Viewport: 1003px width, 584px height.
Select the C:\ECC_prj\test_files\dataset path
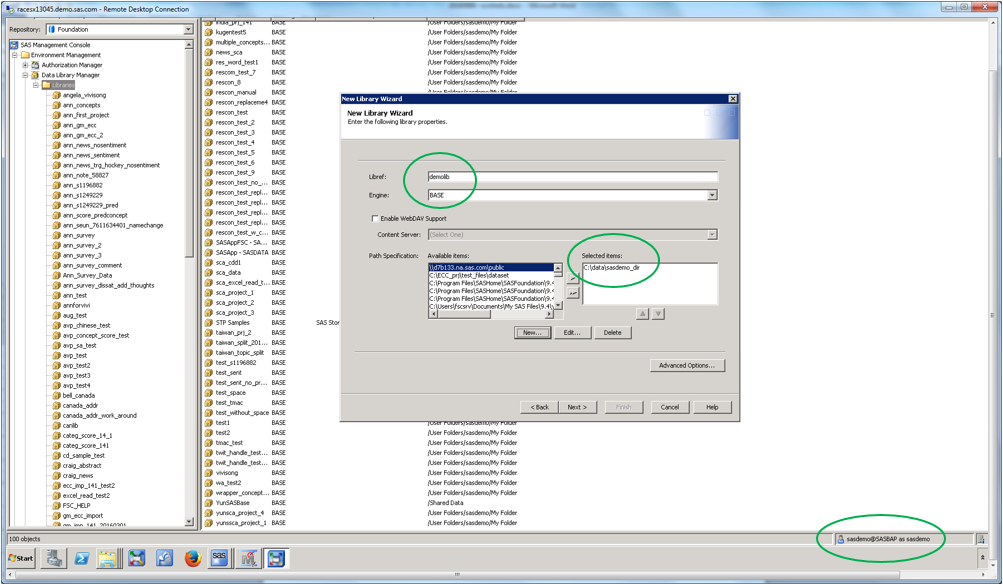coord(491,275)
